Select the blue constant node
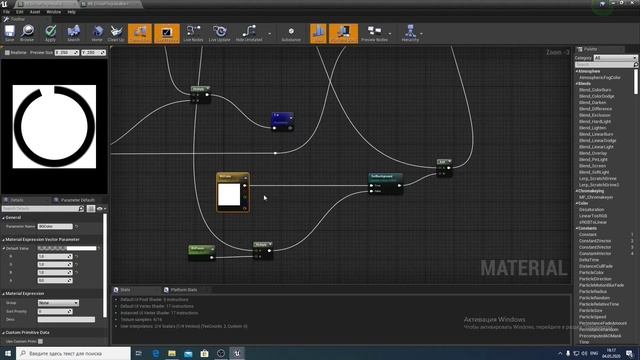640x360 pixels. [282, 121]
